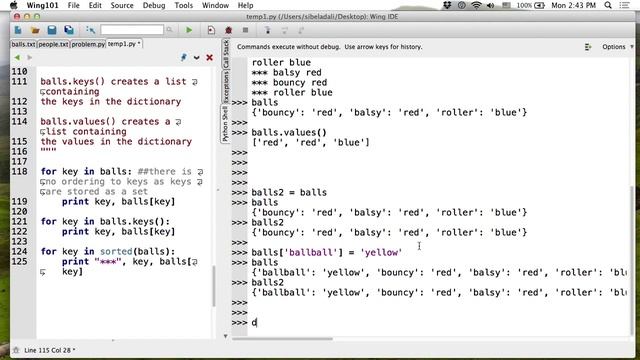Viewport: 640px width, 360px height.
Task: Click line number 118 in the editor
Action: pos(19,171)
